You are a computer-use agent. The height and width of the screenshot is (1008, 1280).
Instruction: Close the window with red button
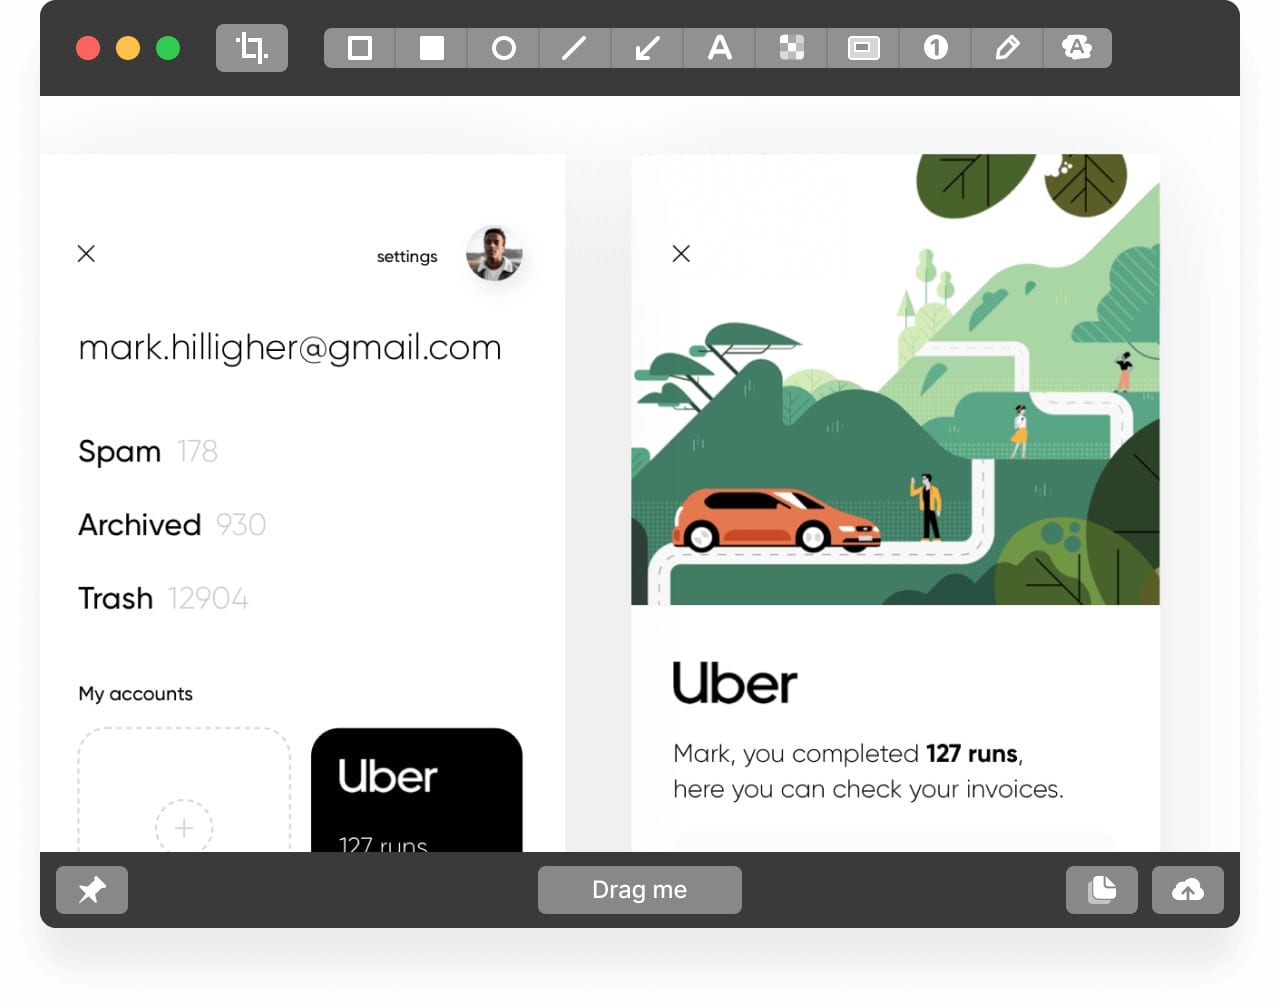[88, 48]
